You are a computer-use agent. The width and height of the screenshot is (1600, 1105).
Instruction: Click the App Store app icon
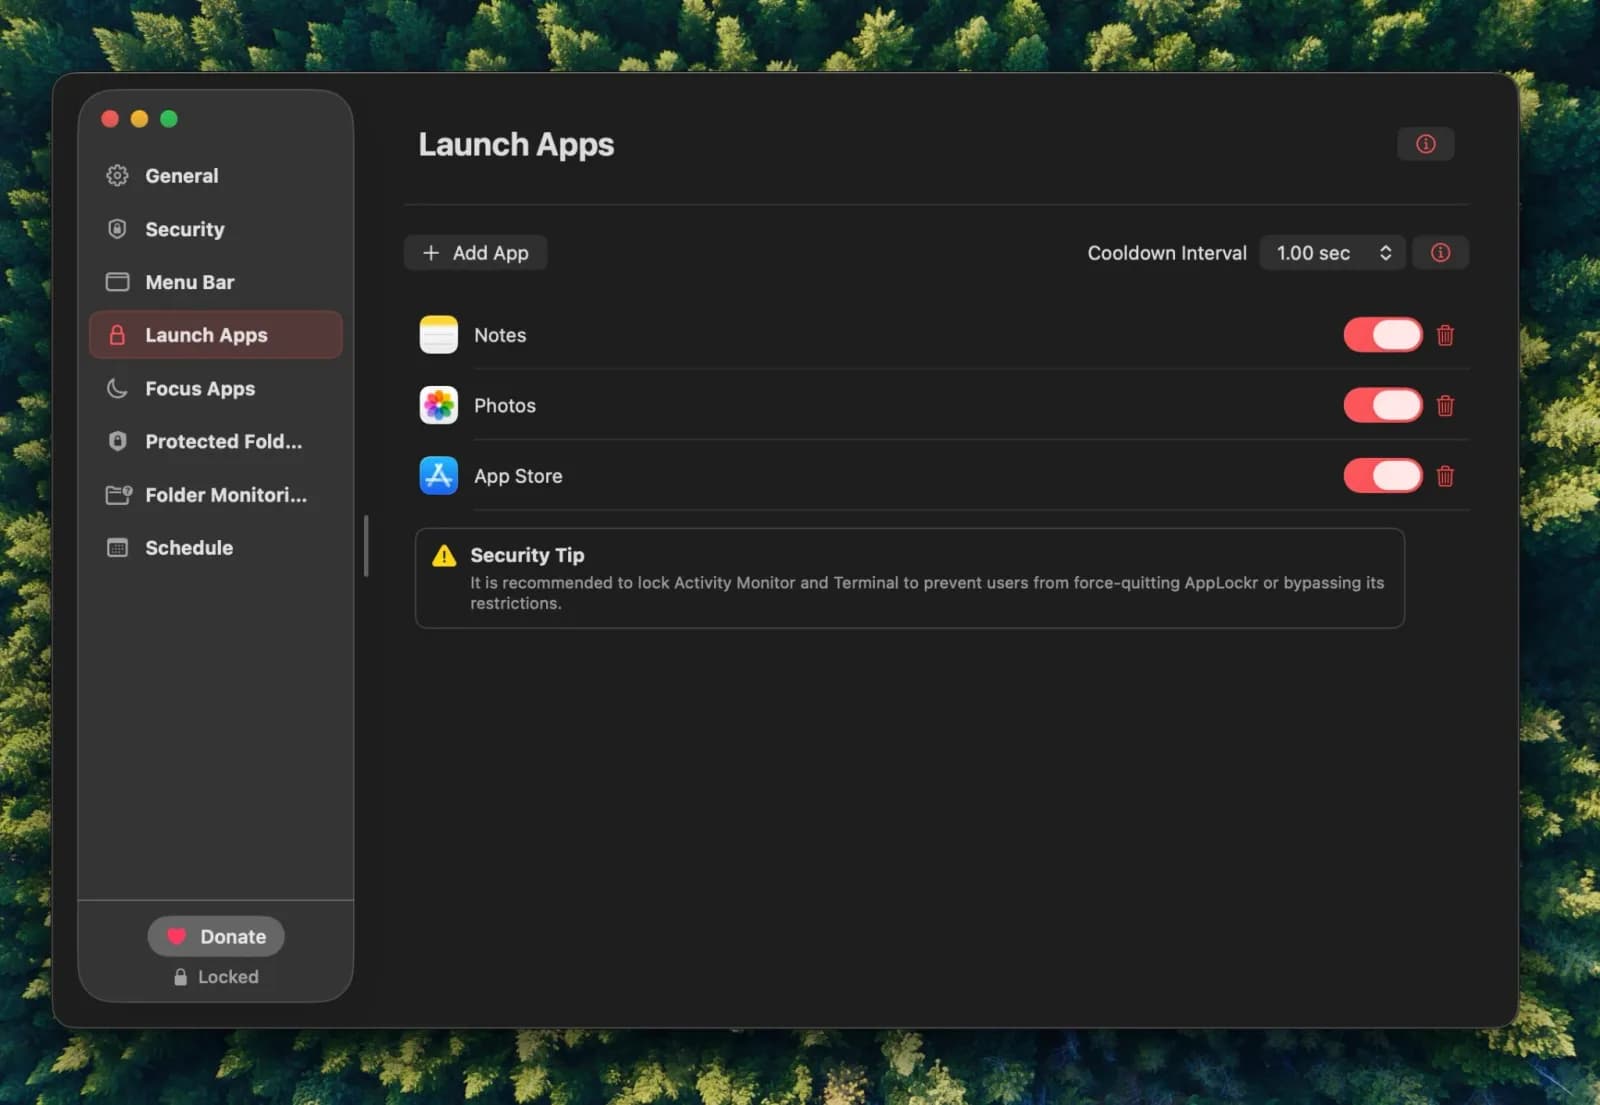tap(439, 476)
